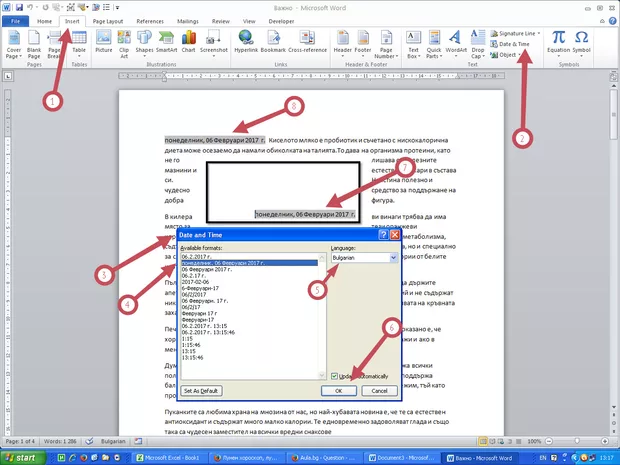Insert a Cross-reference
Viewport: 620px width, 465px height.
(307, 42)
